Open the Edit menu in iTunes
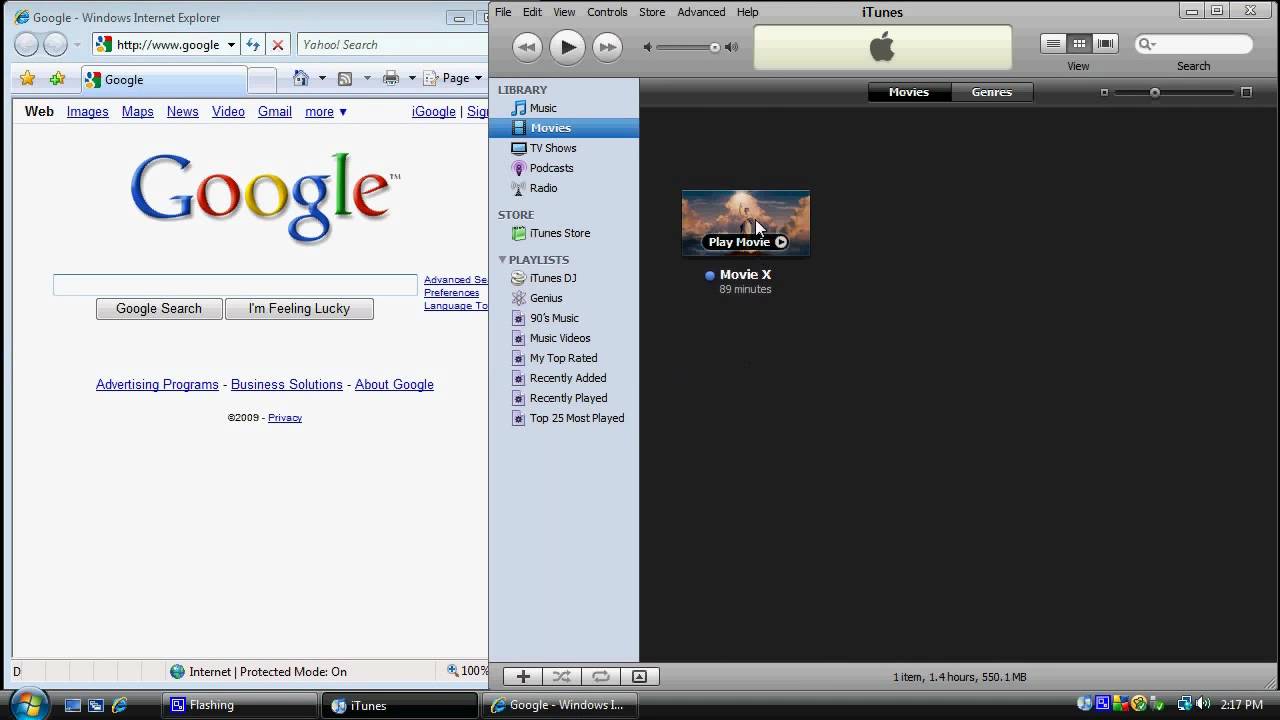Image resolution: width=1280 pixels, height=720 pixels. coord(532,12)
